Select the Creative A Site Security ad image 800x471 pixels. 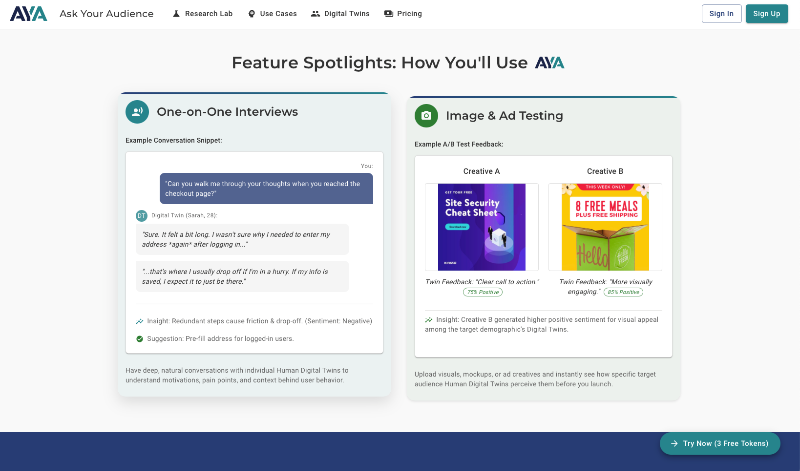click(x=481, y=227)
